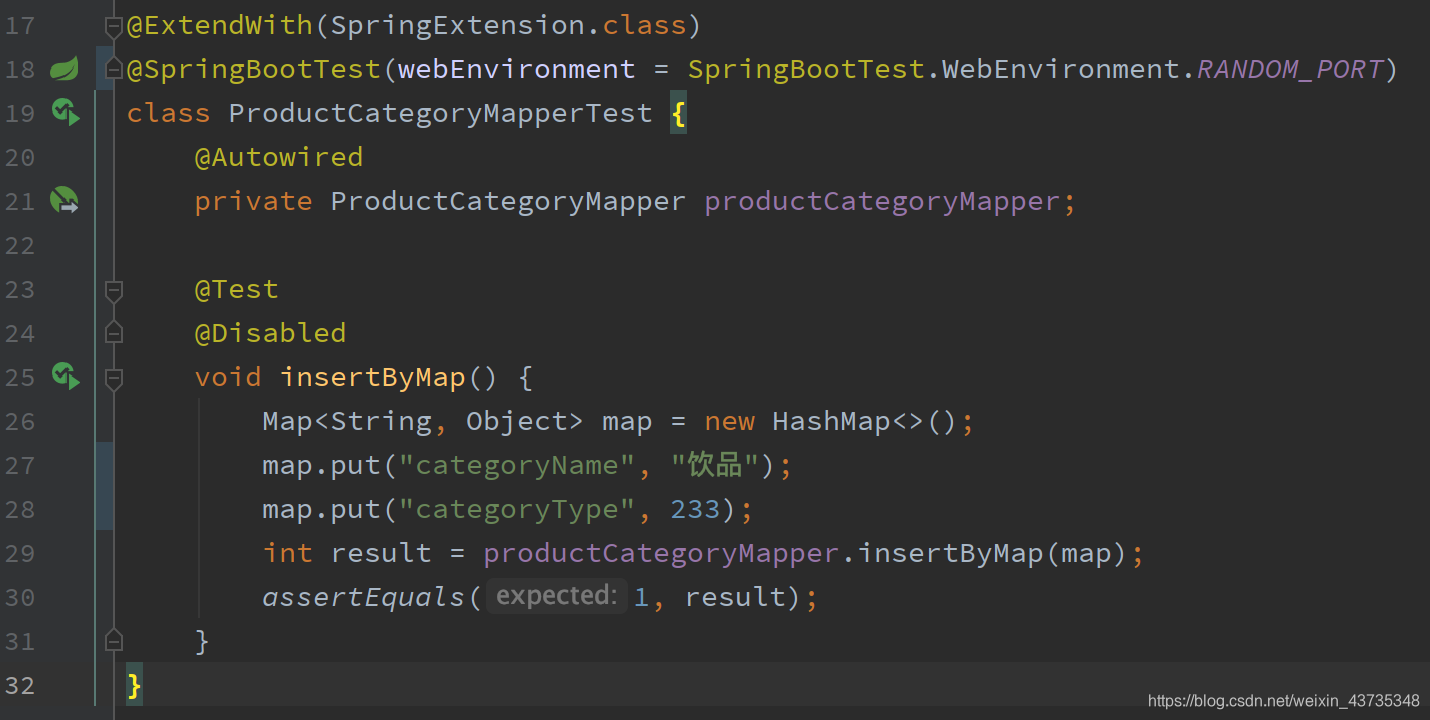Click the fold end marker on line 31
The height and width of the screenshot is (720, 1430).
(114, 640)
